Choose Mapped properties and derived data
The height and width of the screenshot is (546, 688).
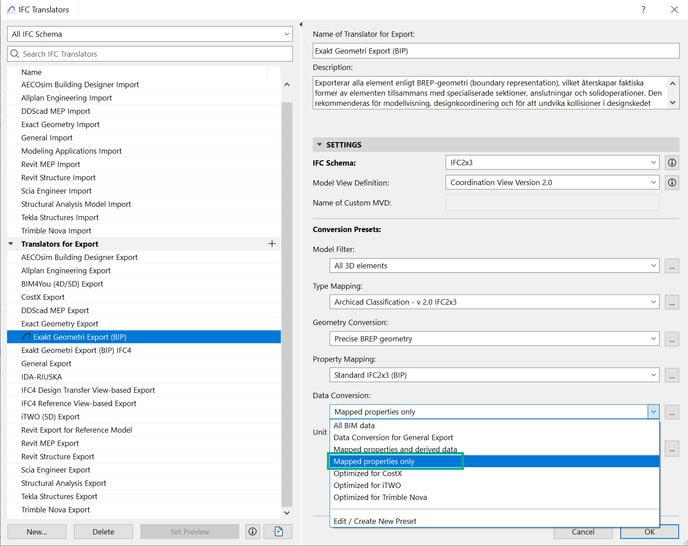coord(494,449)
